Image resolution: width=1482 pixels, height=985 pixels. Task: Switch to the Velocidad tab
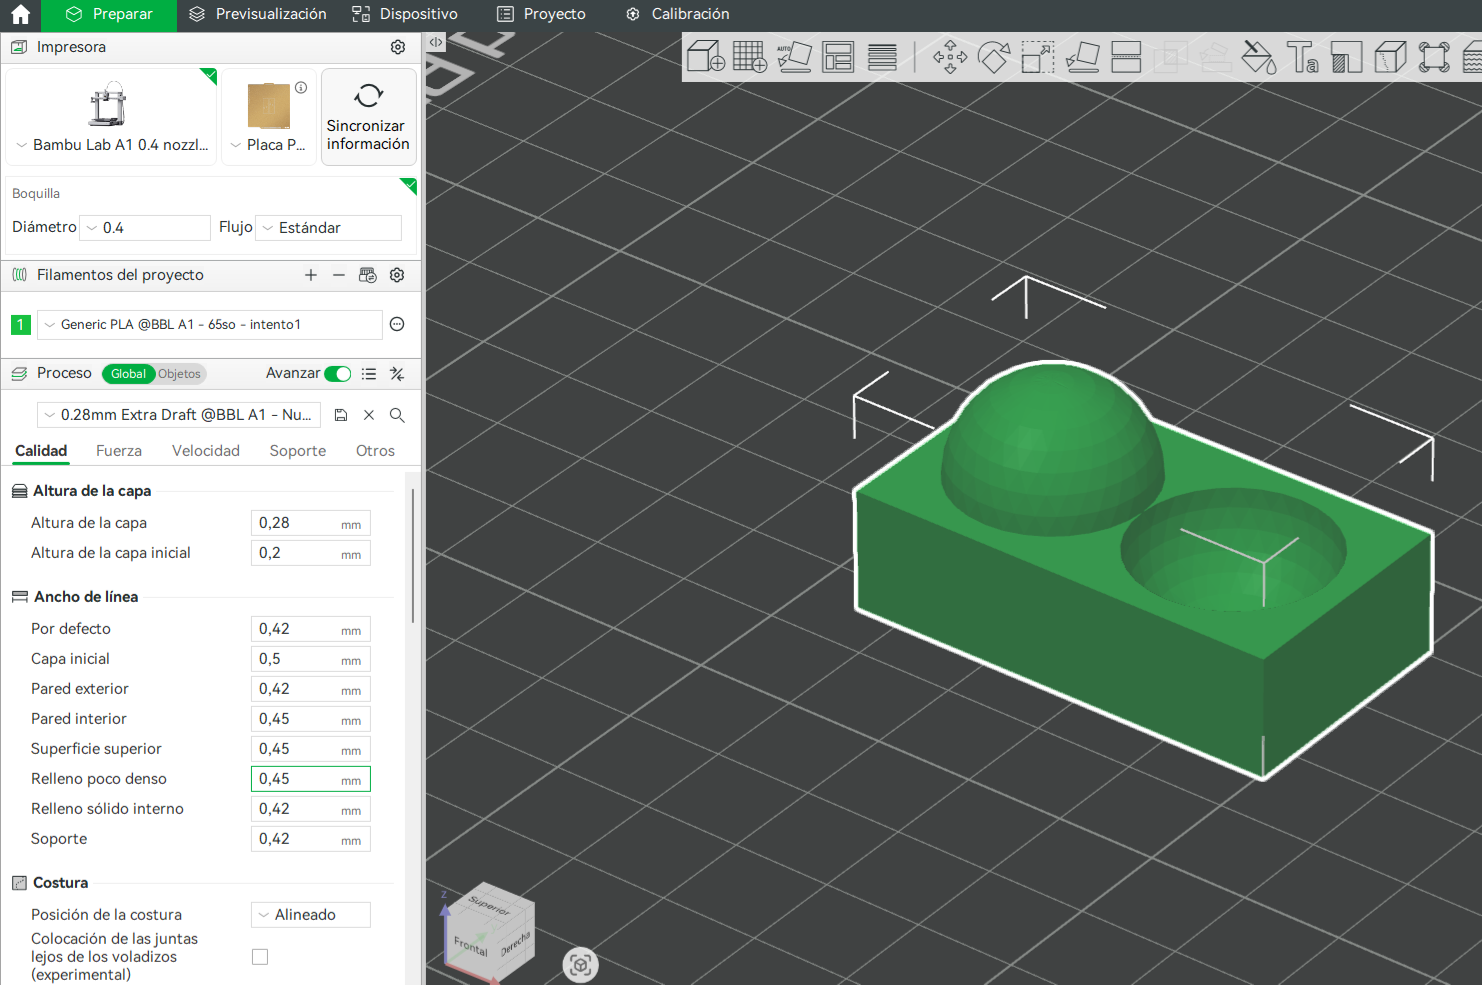[206, 451]
